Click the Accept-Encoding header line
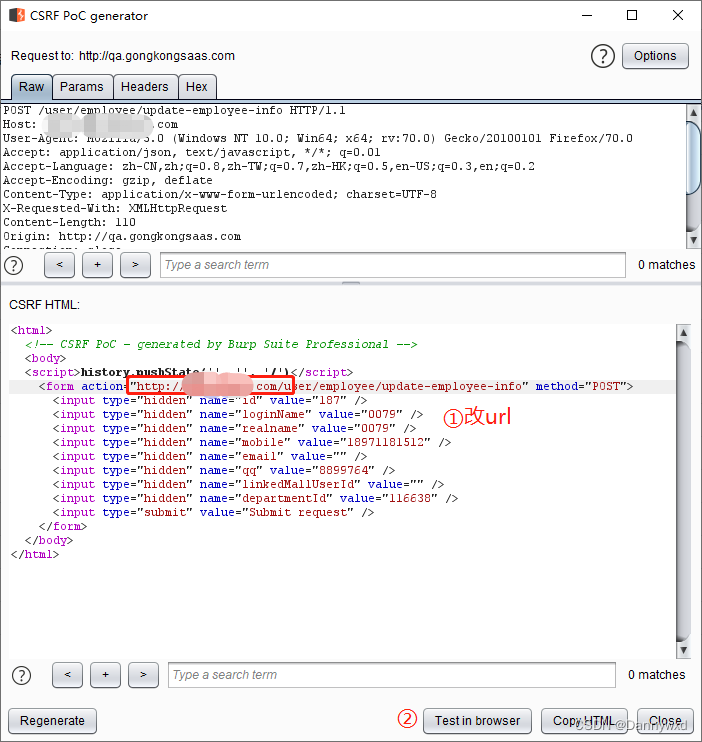The width and height of the screenshot is (702, 742). [x=108, y=181]
